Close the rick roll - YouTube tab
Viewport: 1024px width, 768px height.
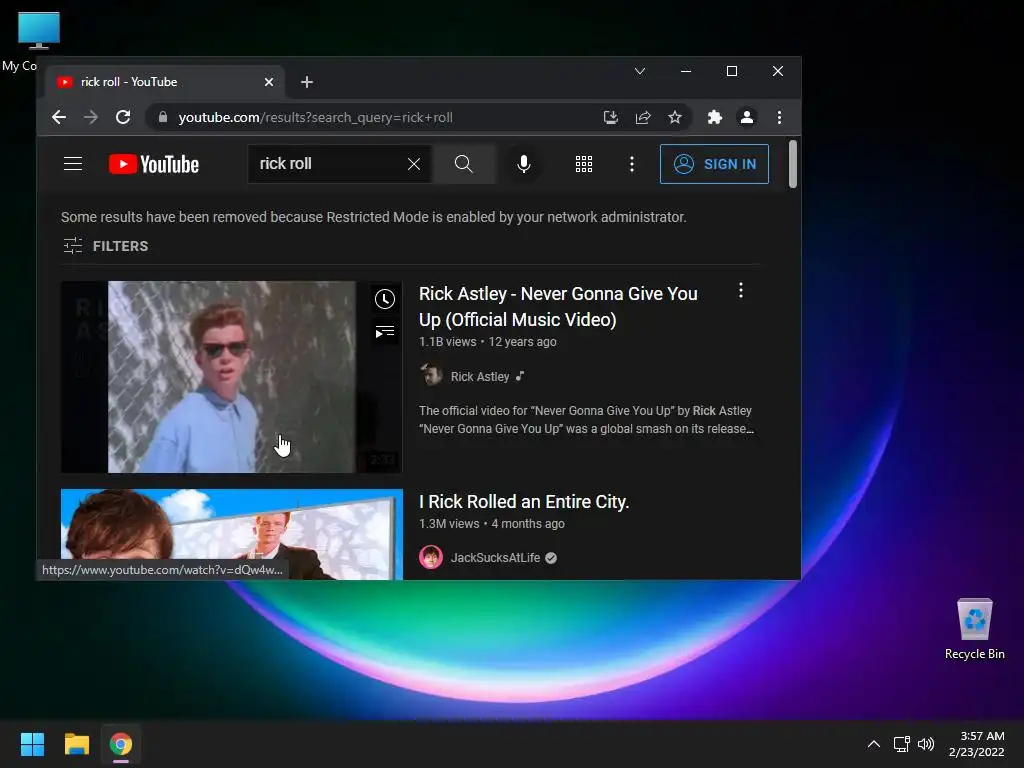coord(269,82)
